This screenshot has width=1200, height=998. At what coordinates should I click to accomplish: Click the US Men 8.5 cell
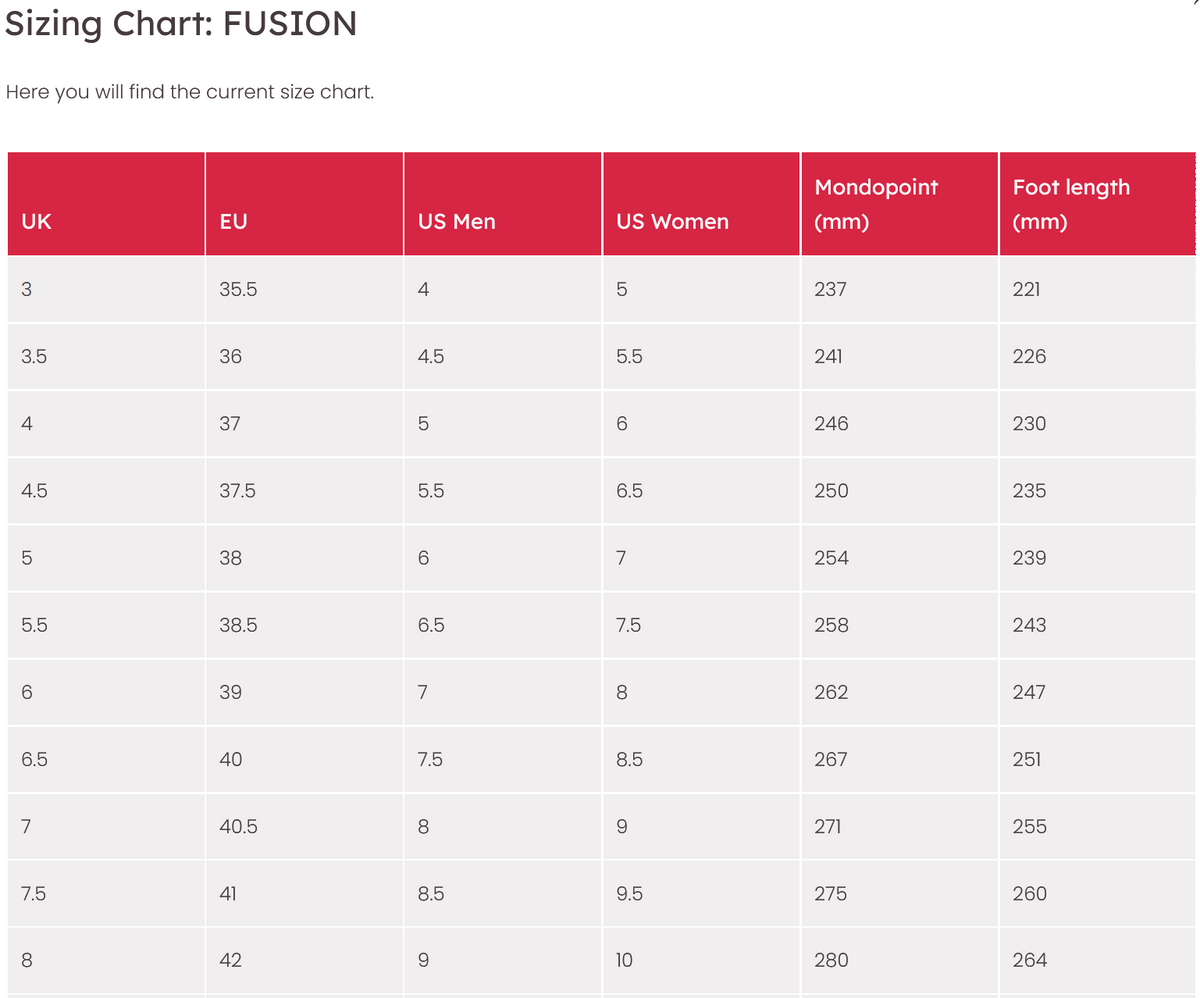(503, 893)
